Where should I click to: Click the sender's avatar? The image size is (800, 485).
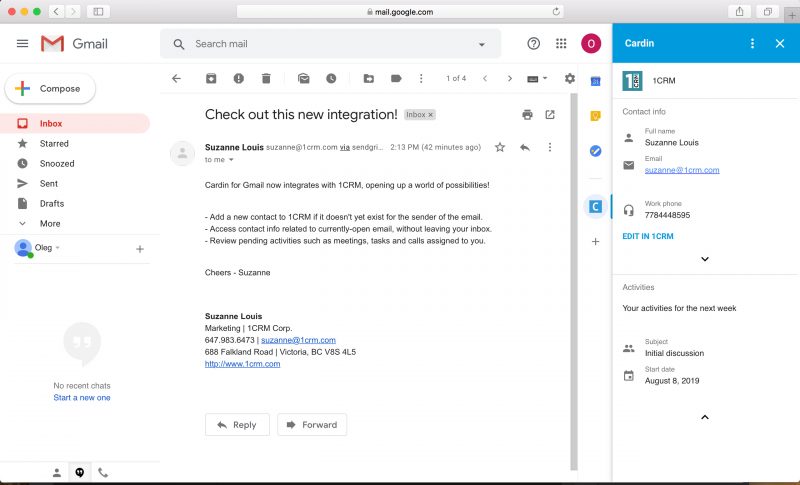(182, 153)
